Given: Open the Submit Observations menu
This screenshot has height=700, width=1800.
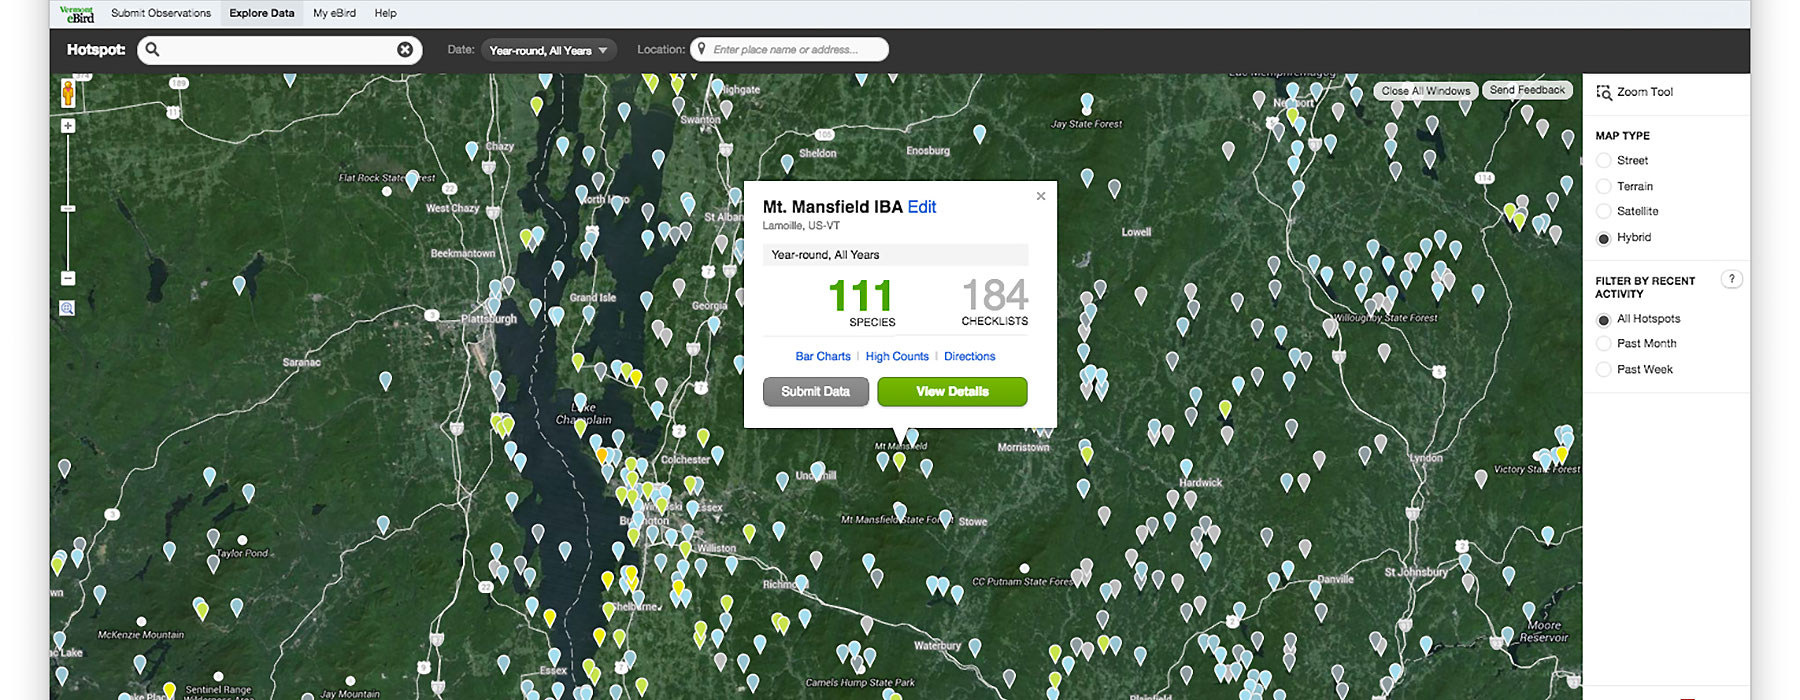Looking at the screenshot, I should point(161,13).
